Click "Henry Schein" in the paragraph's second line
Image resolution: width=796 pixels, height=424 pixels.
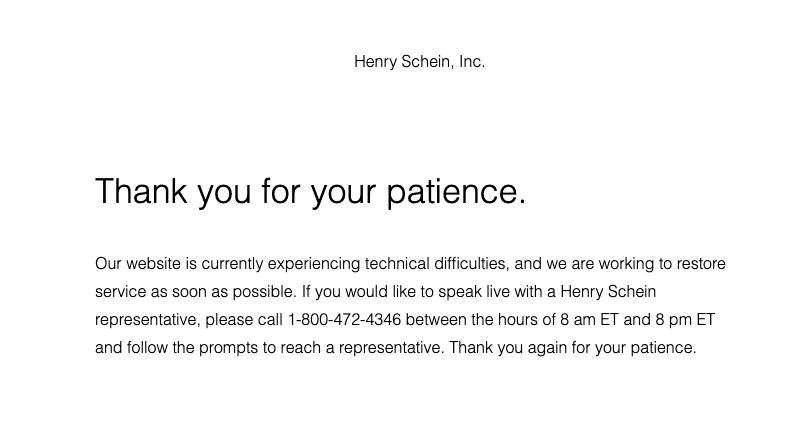pyautogui.click(x=608, y=292)
